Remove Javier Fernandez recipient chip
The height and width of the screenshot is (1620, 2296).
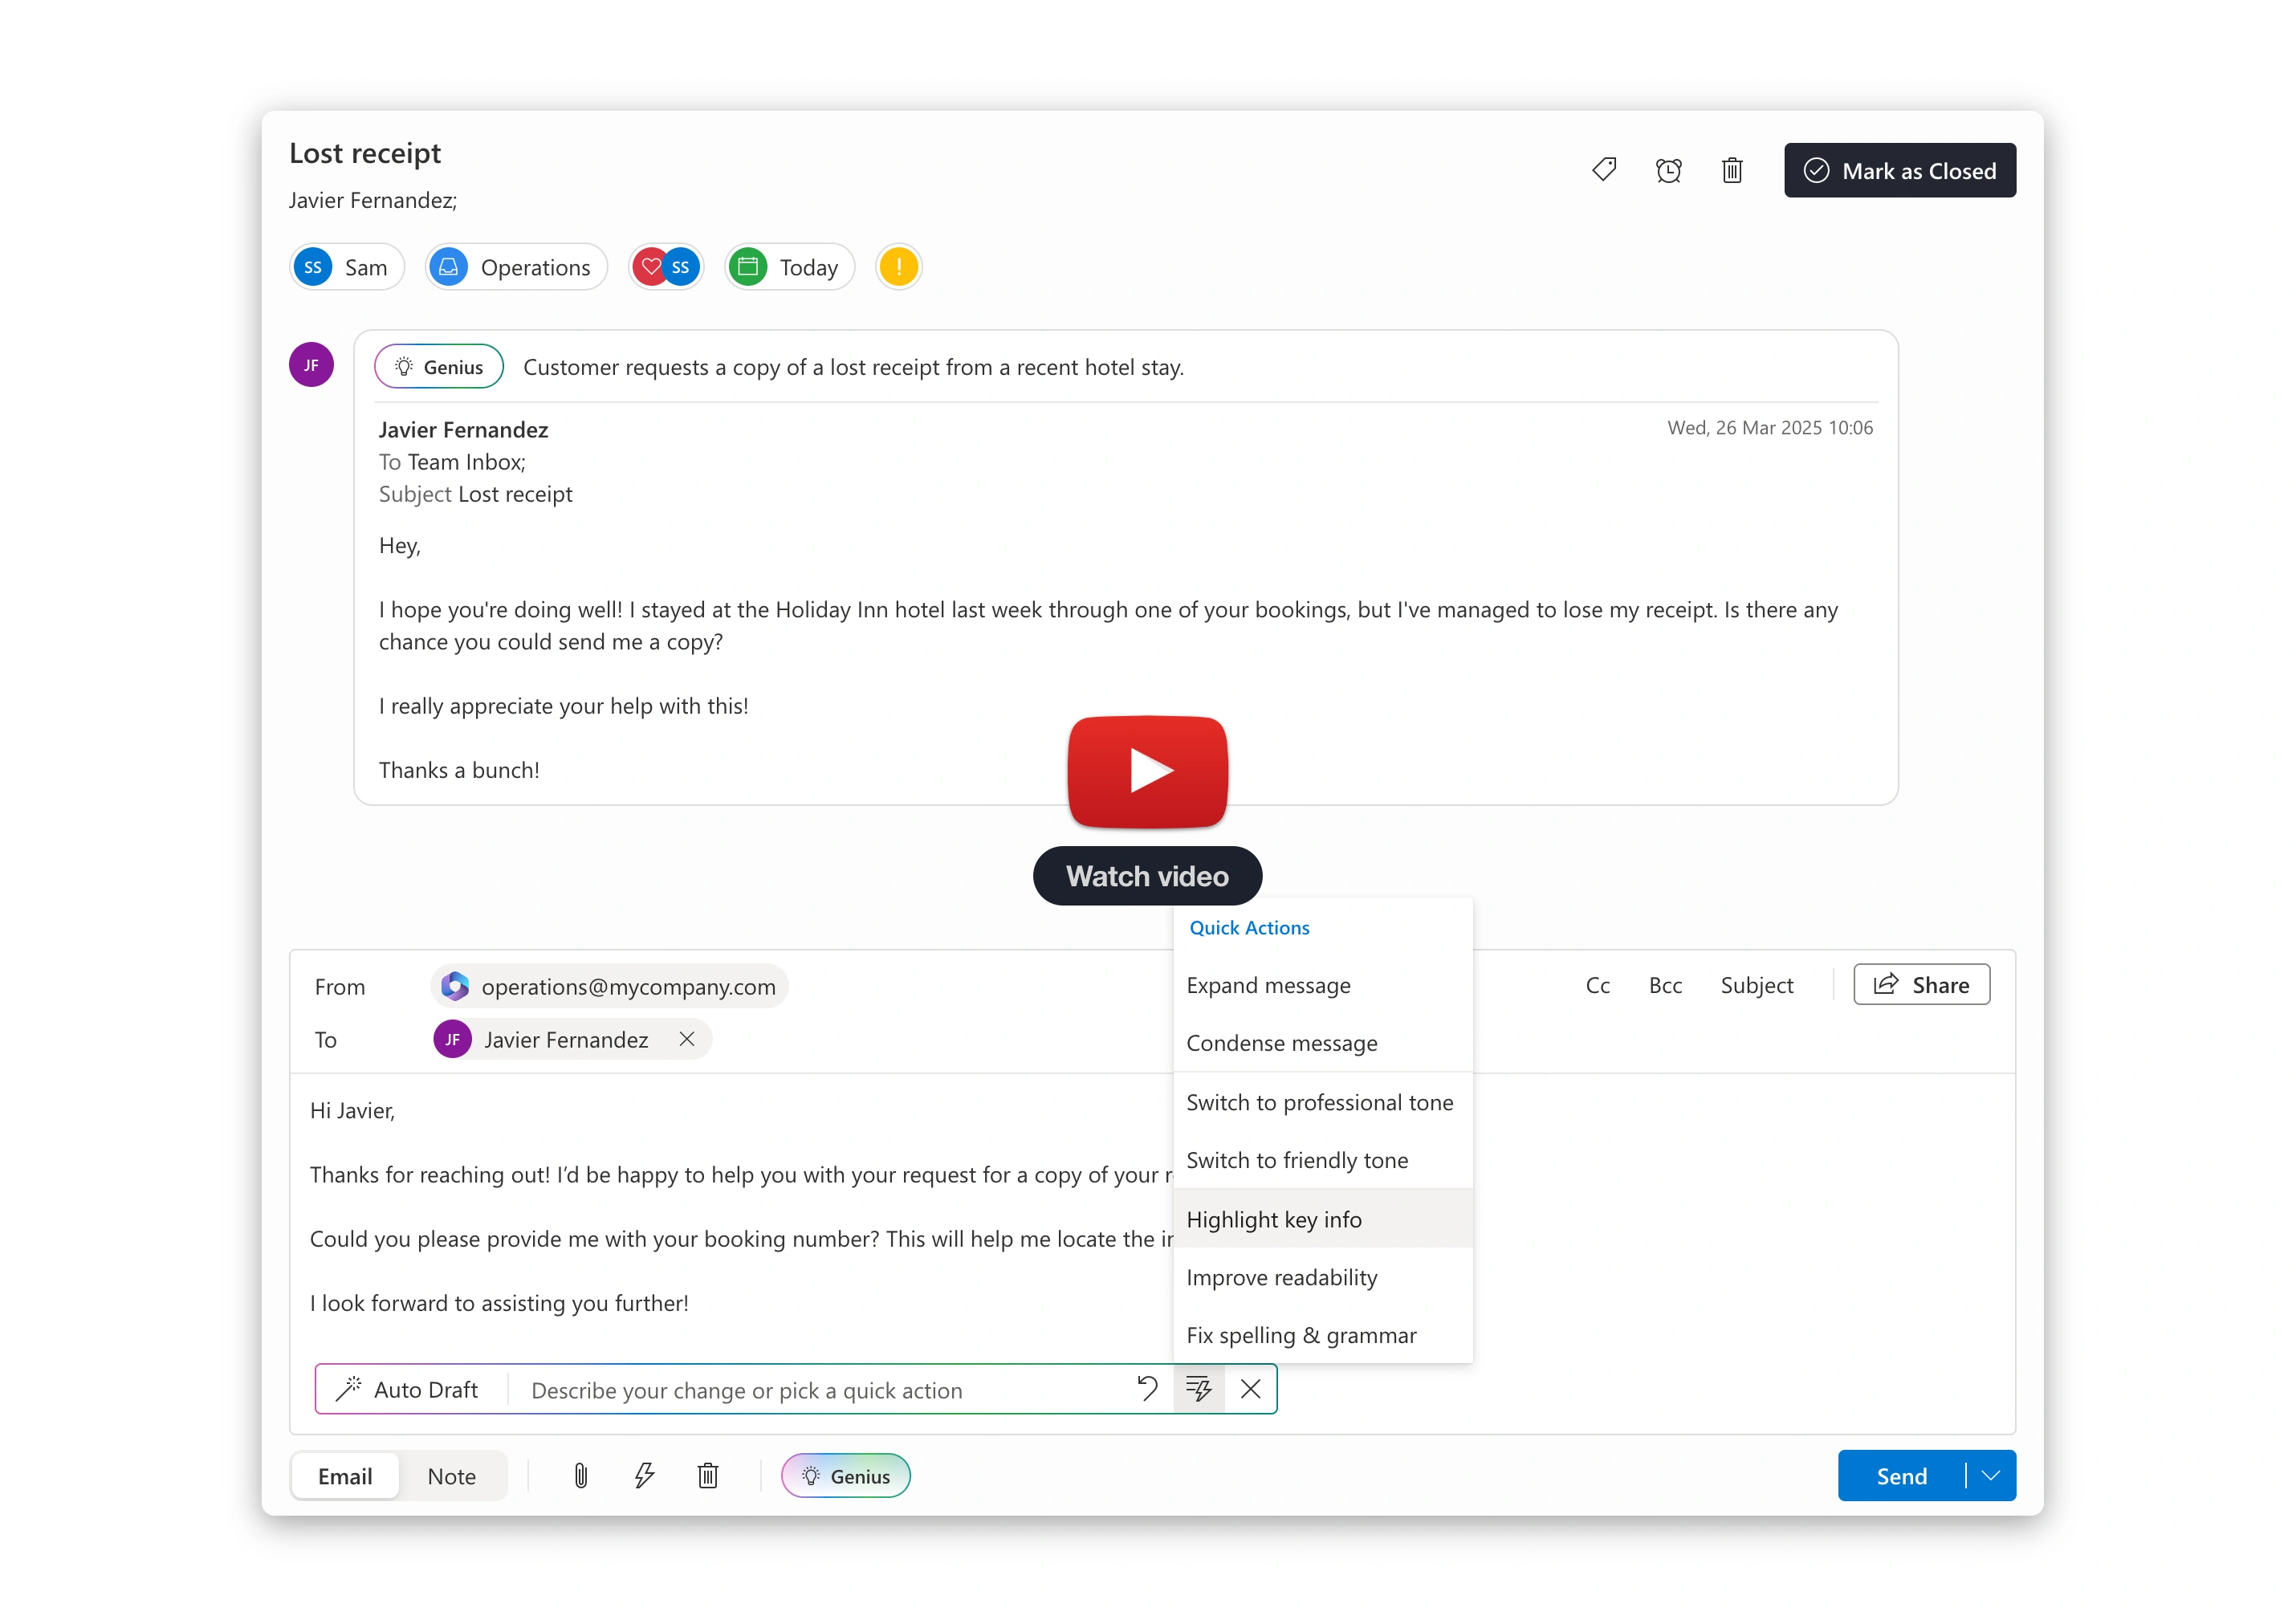click(687, 1039)
